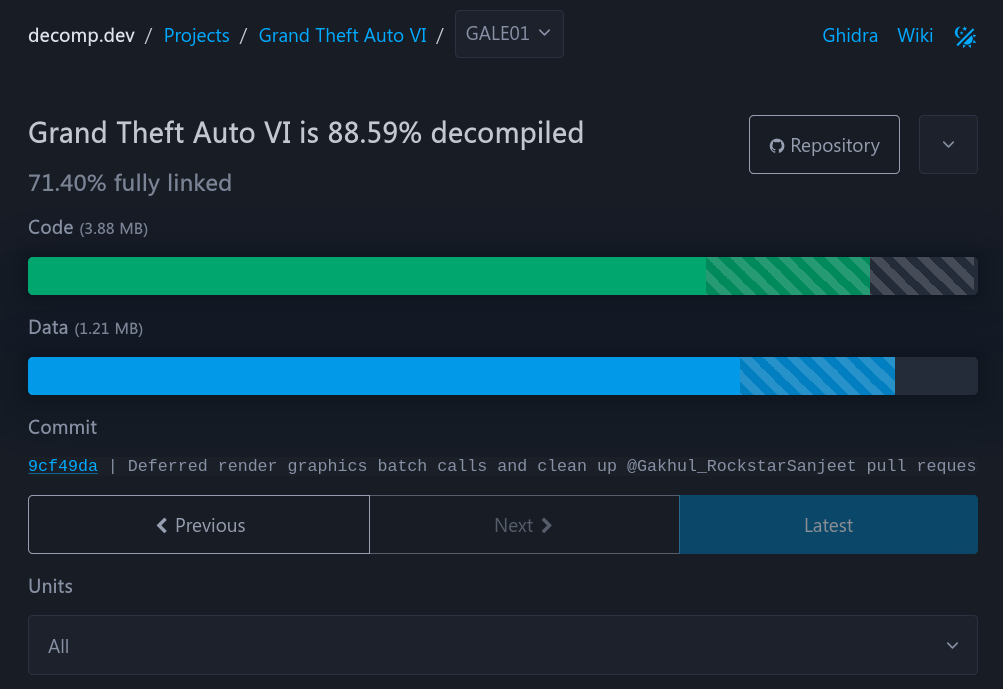This screenshot has width=1003, height=689.
Task: Click the solid green Code progress bar
Action: pyautogui.click(x=367, y=276)
